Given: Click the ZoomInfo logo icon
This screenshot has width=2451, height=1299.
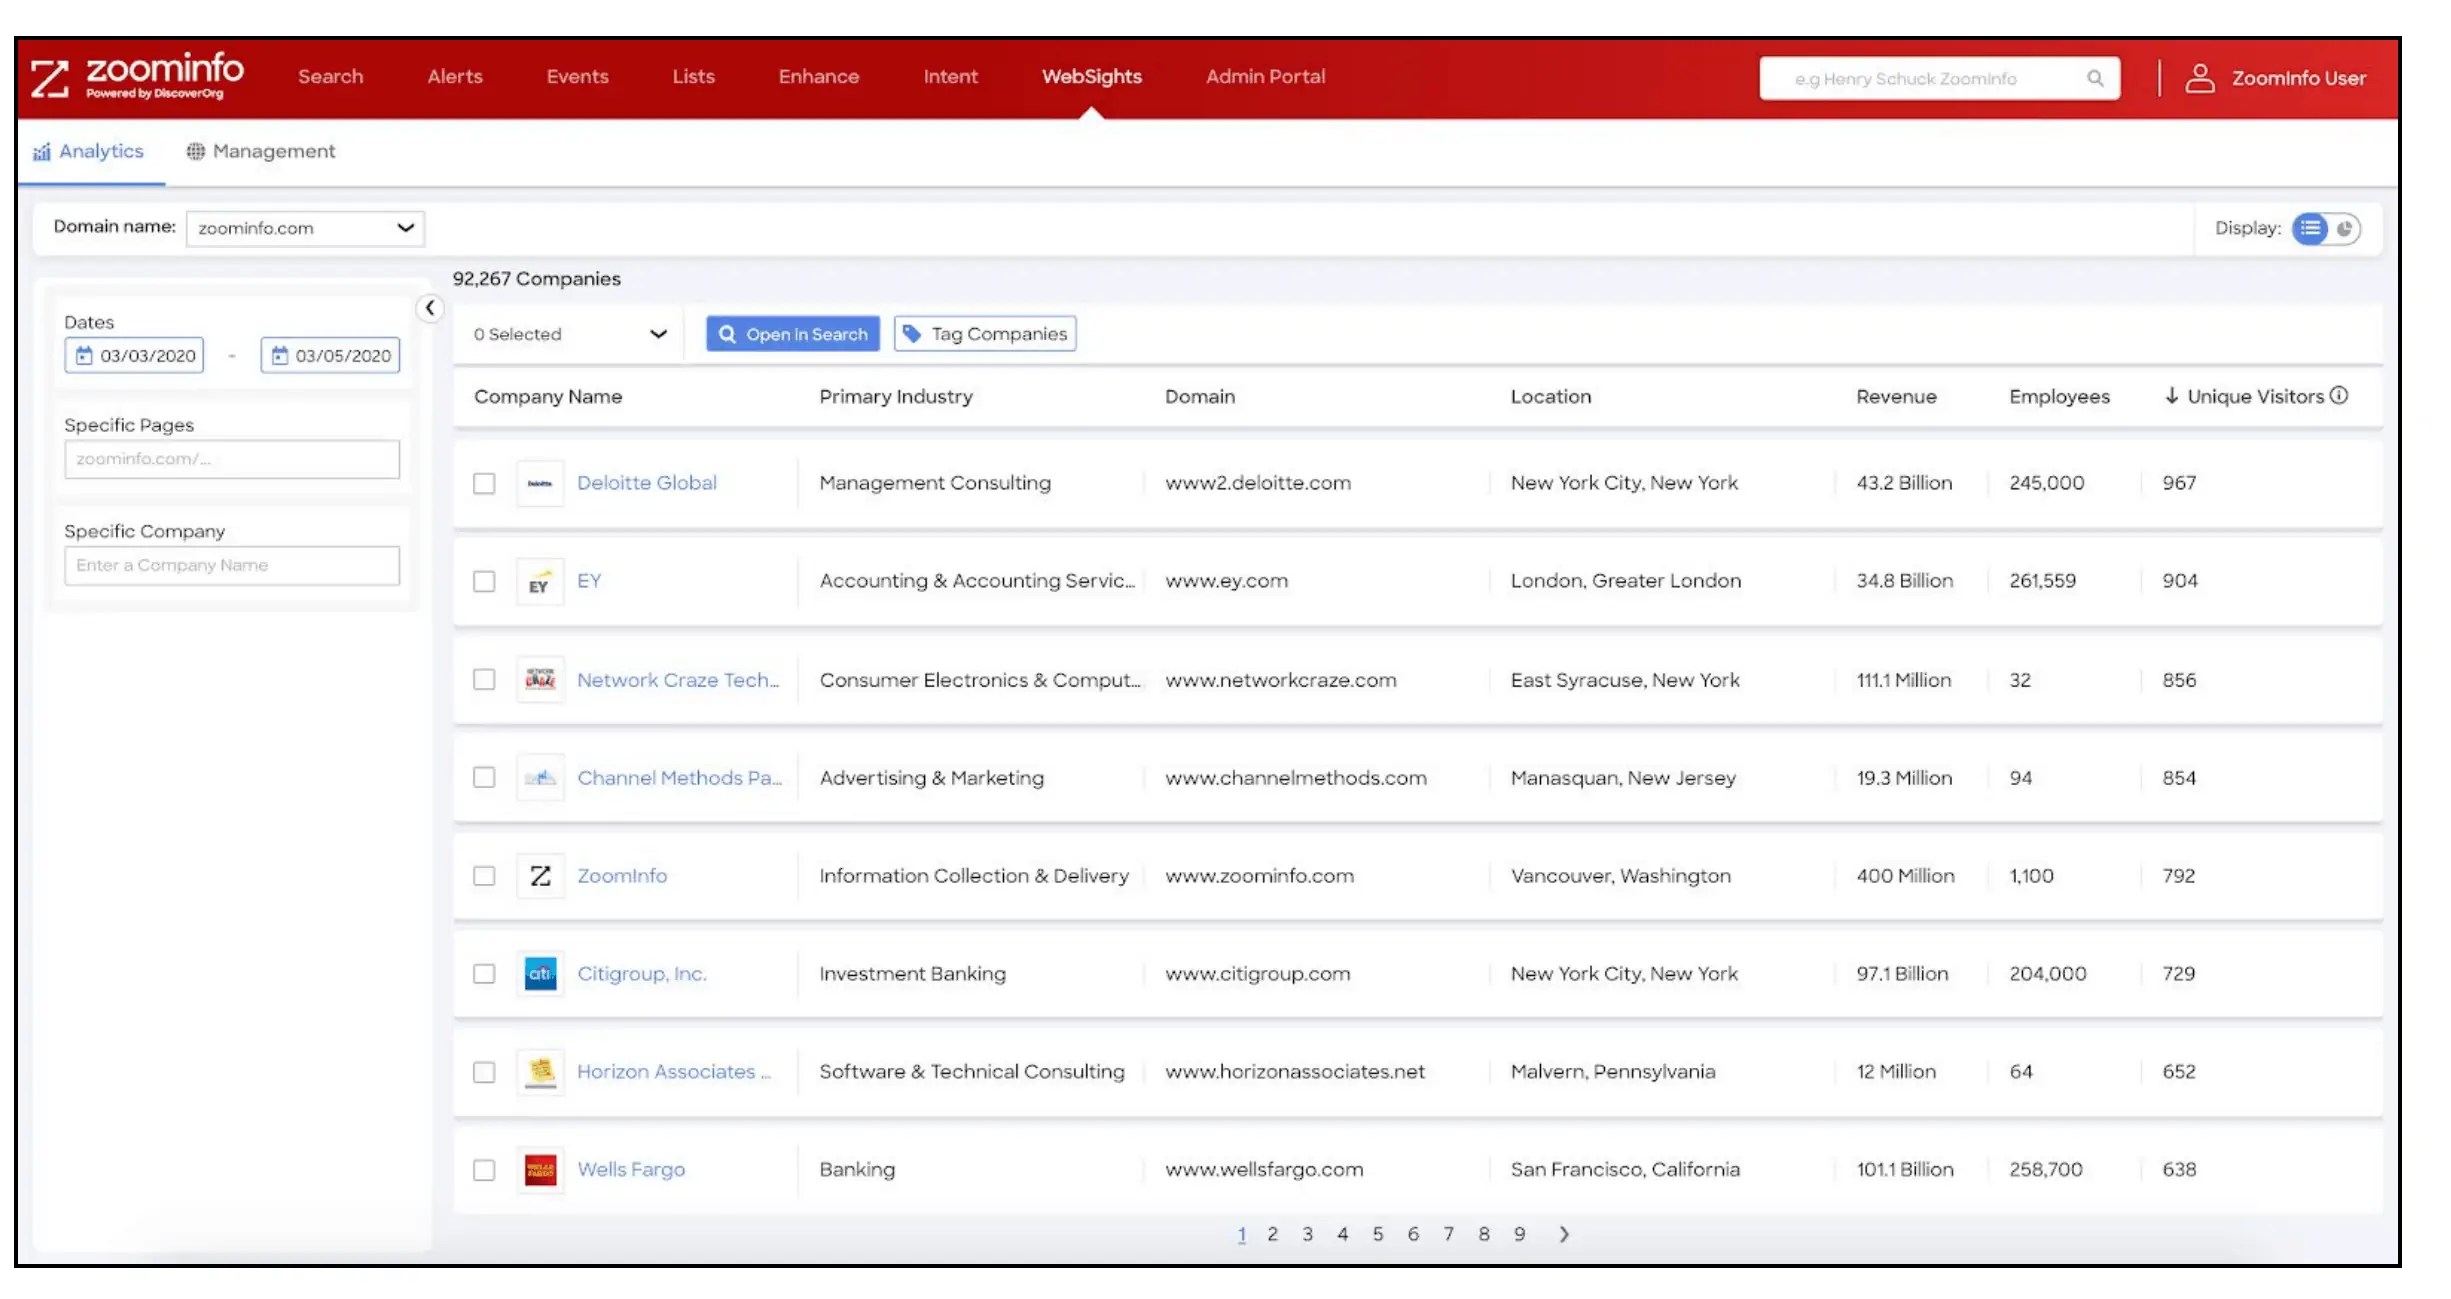Looking at the screenshot, I should tap(51, 76).
